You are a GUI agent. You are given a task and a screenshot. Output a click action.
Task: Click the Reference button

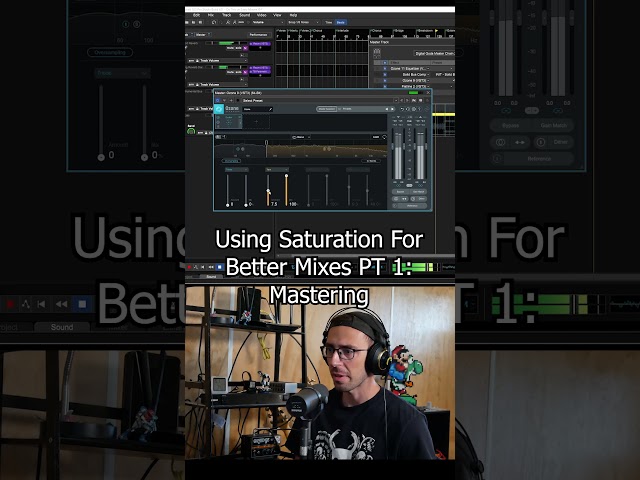pyautogui.click(x=412, y=206)
